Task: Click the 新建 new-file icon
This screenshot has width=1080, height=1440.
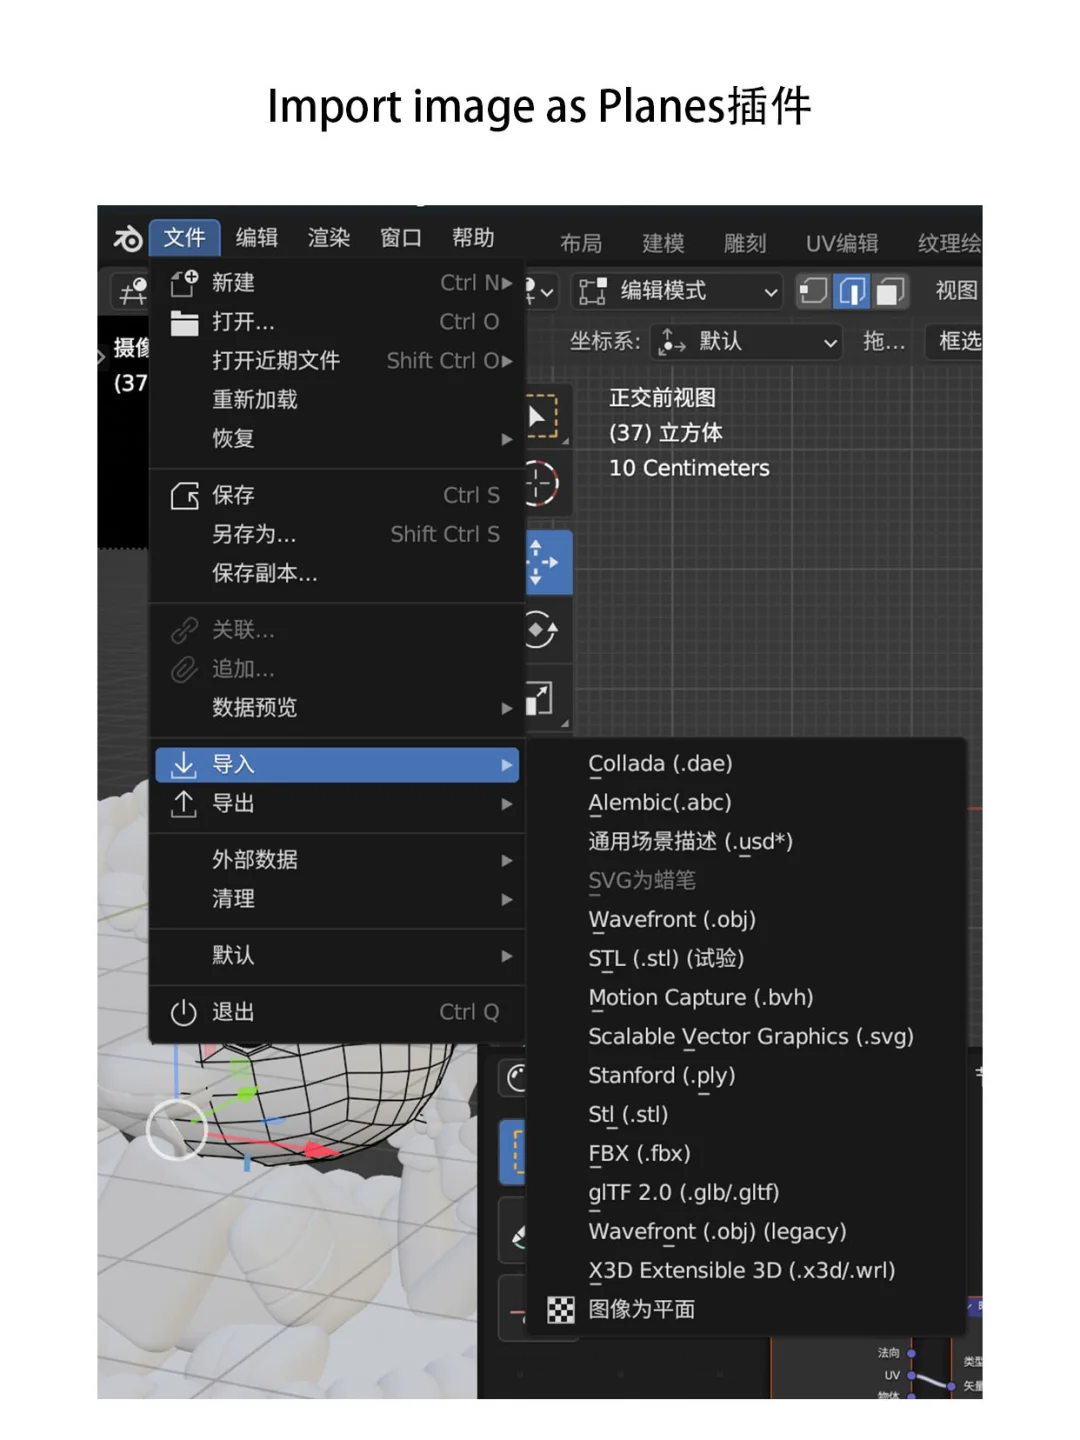Action: coord(184,283)
